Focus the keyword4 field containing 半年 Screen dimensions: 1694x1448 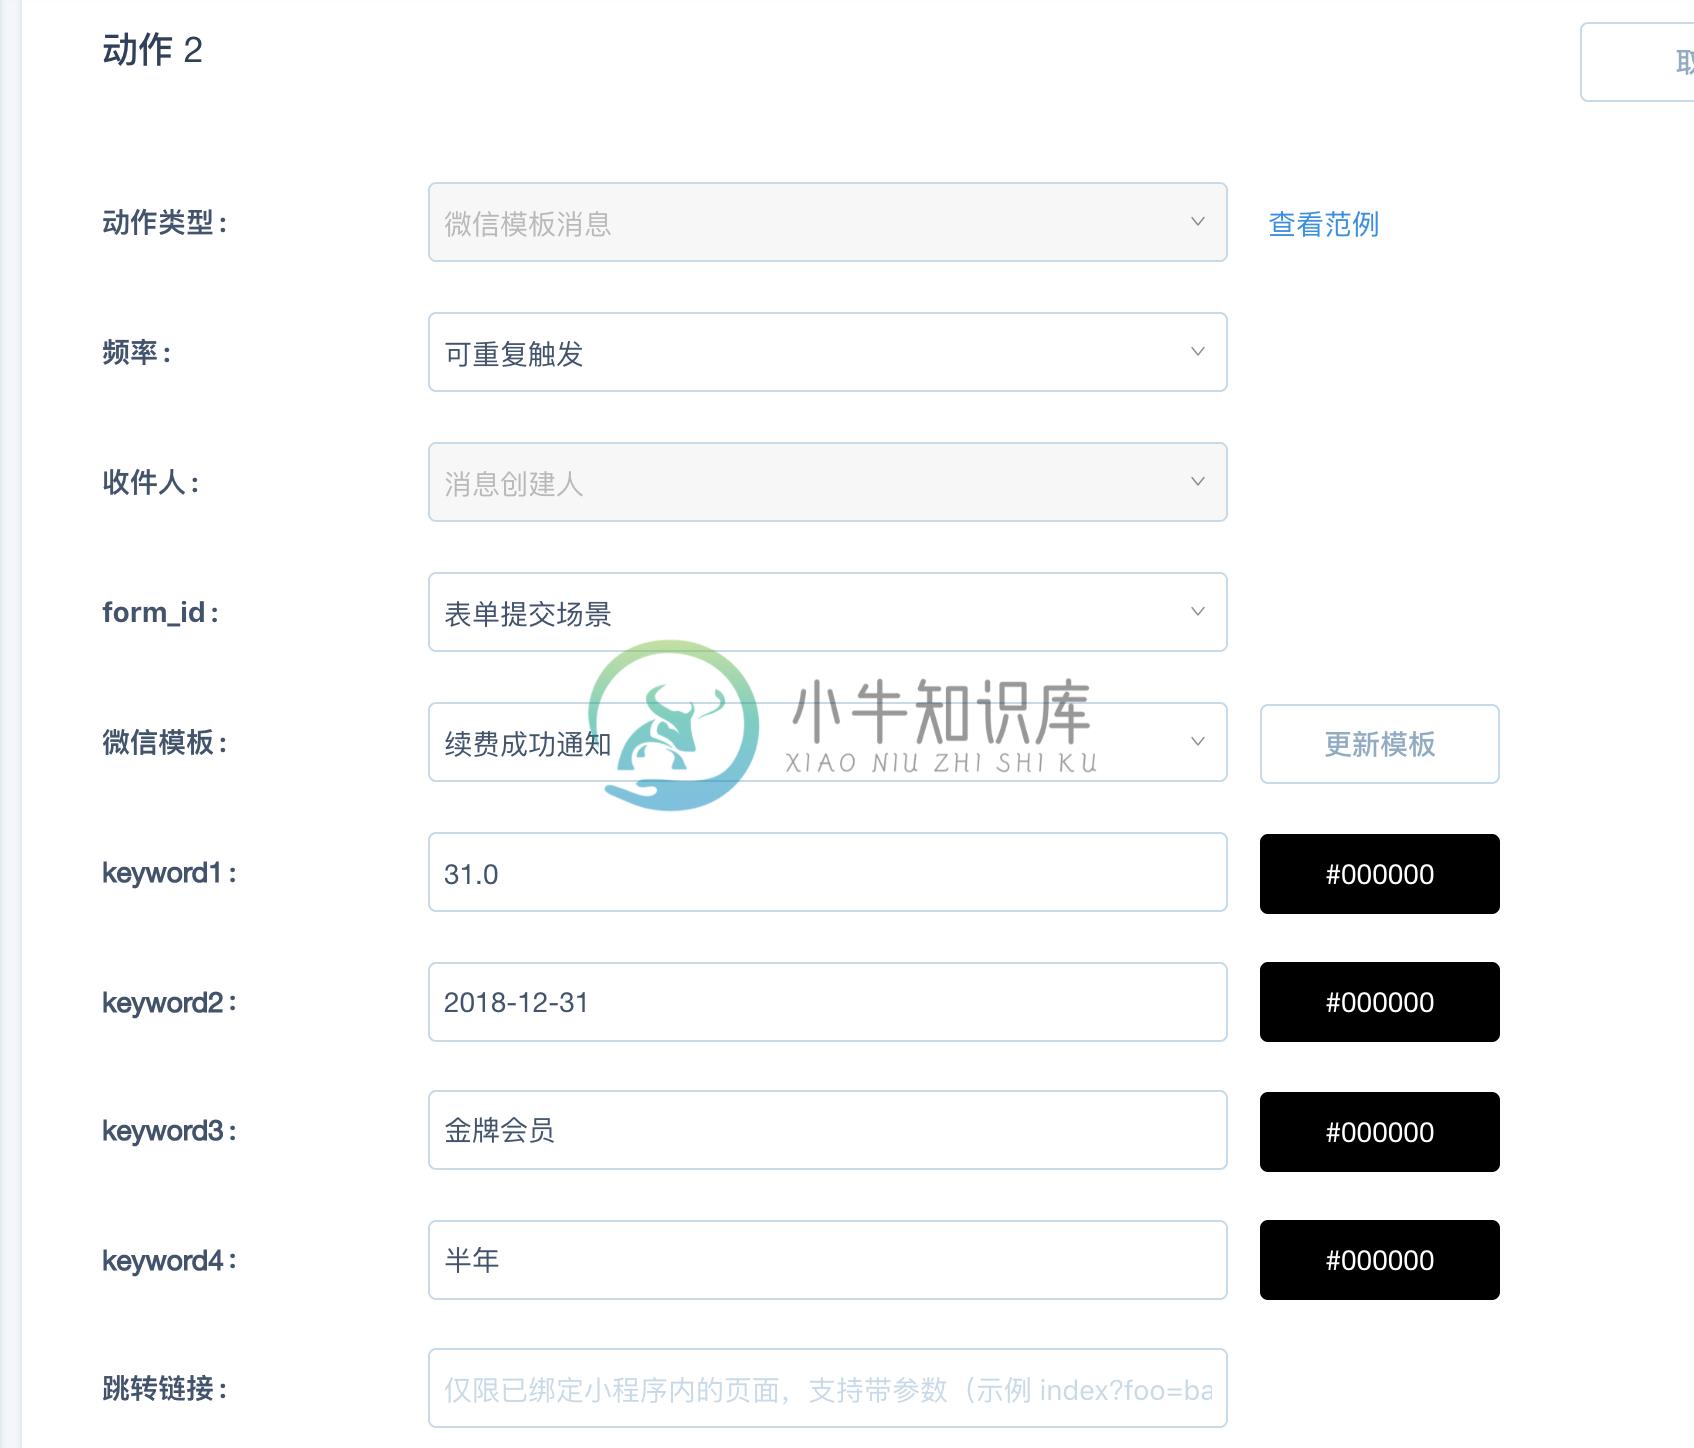[827, 1260]
